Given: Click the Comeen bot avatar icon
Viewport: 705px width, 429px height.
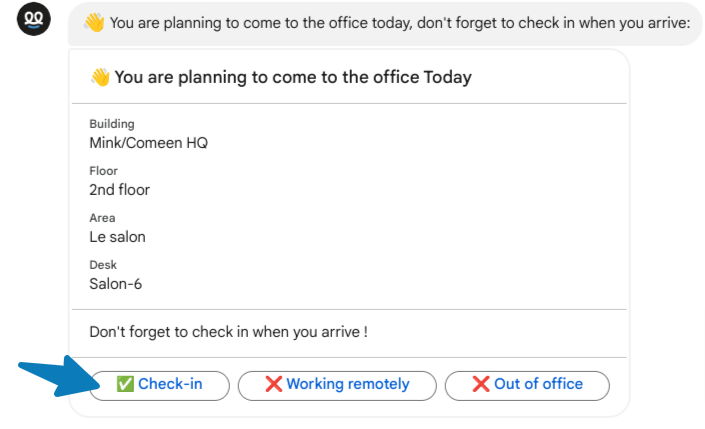Looking at the screenshot, I should point(34,19).
